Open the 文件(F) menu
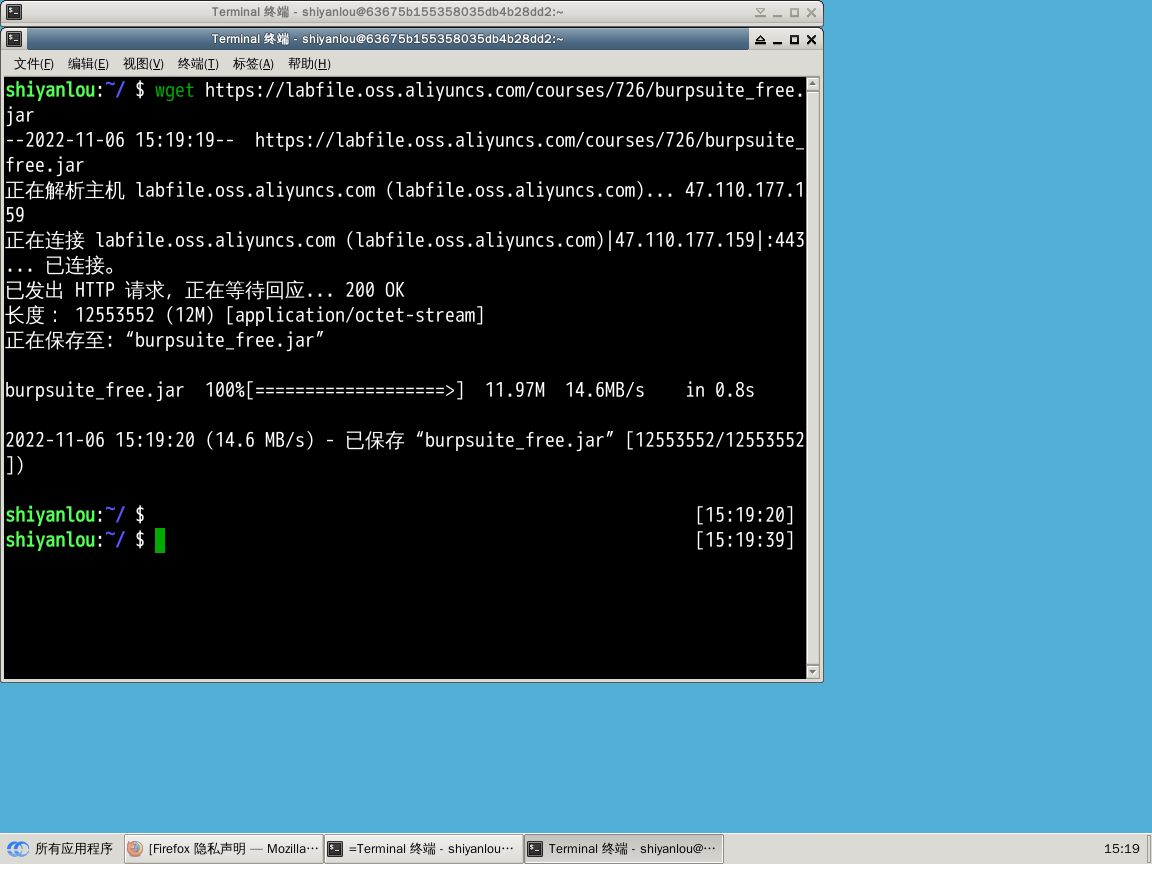 (x=34, y=64)
